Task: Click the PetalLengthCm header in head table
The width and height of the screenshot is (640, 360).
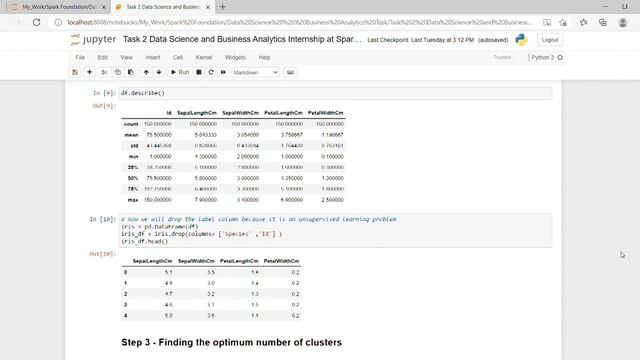Action: pyautogui.click(x=239, y=261)
